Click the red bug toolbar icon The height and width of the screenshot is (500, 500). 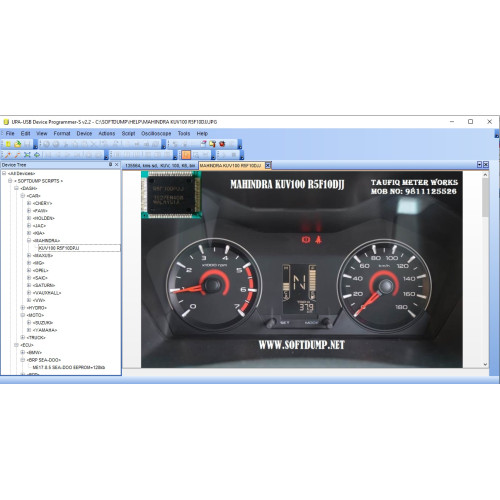click(222, 144)
